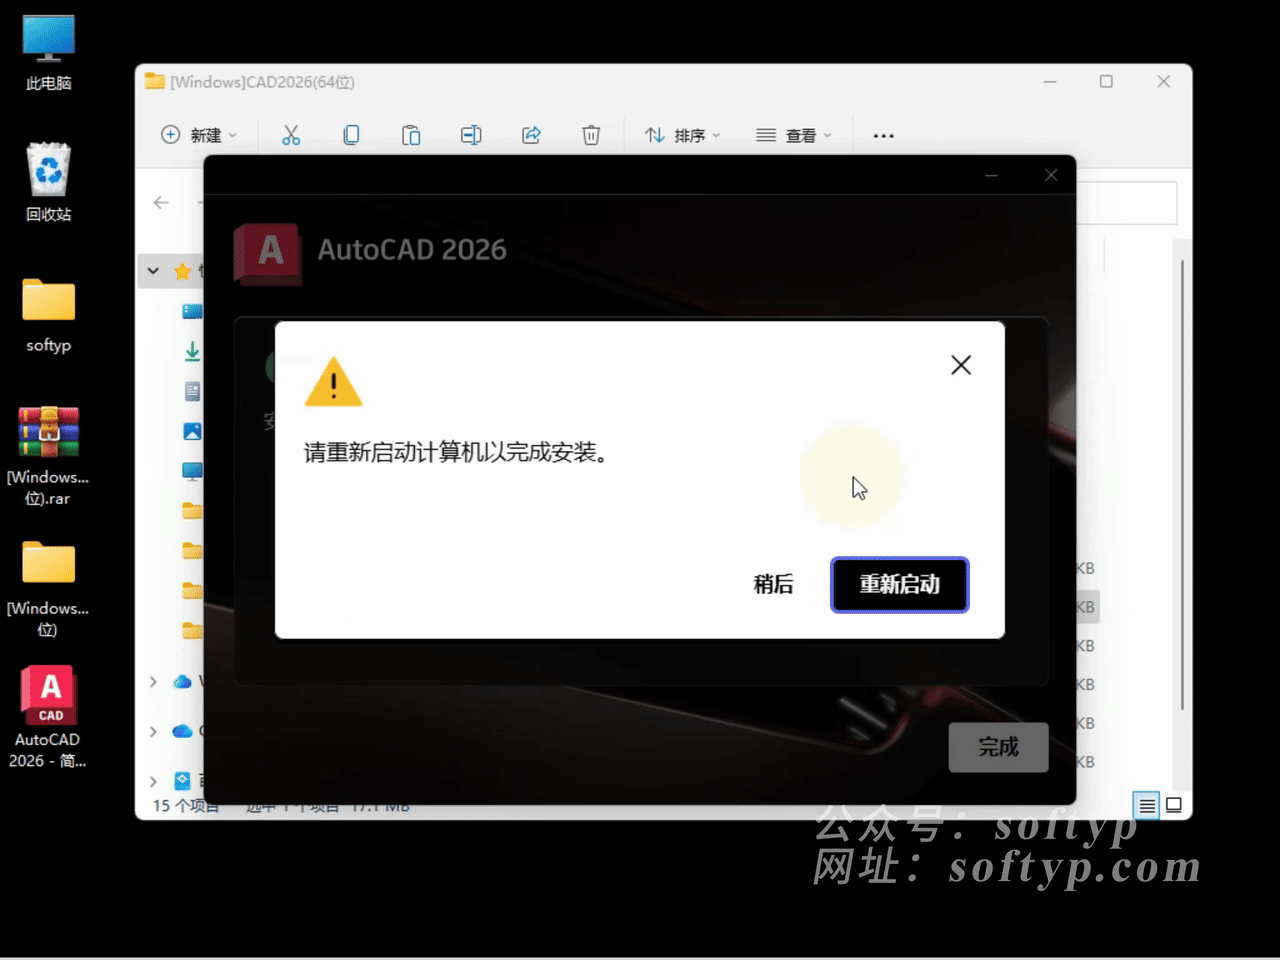Click the Rename icon in the toolbar

click(x=471, y=134)
